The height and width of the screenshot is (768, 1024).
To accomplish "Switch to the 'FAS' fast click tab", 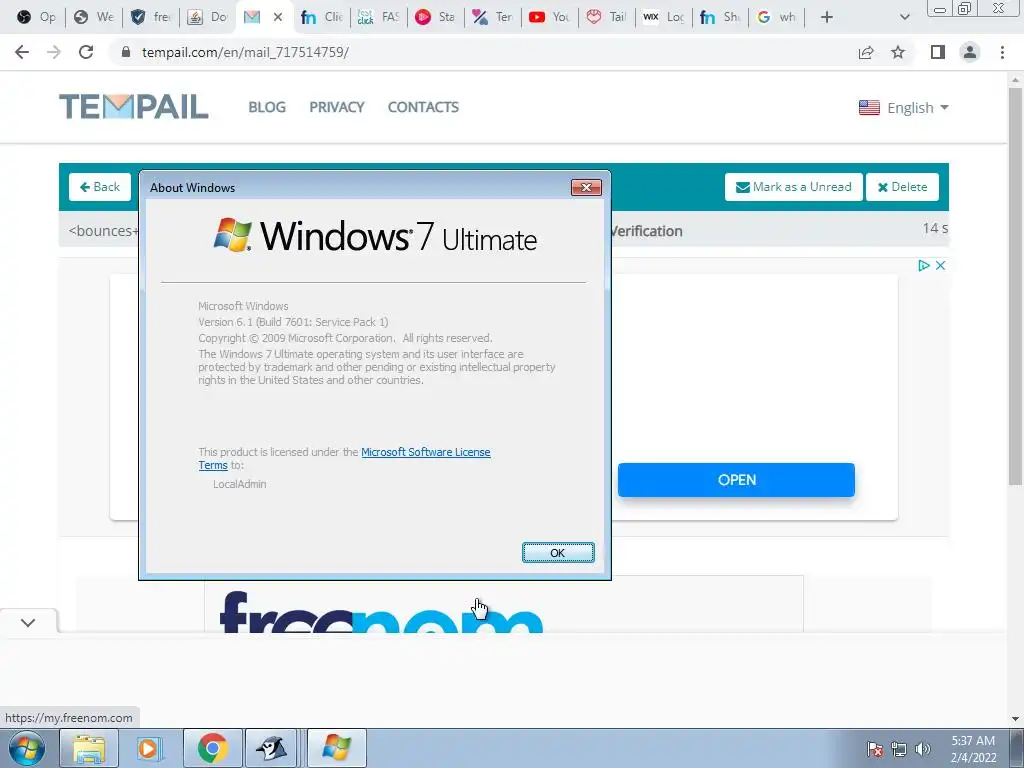I will [378, 17].
